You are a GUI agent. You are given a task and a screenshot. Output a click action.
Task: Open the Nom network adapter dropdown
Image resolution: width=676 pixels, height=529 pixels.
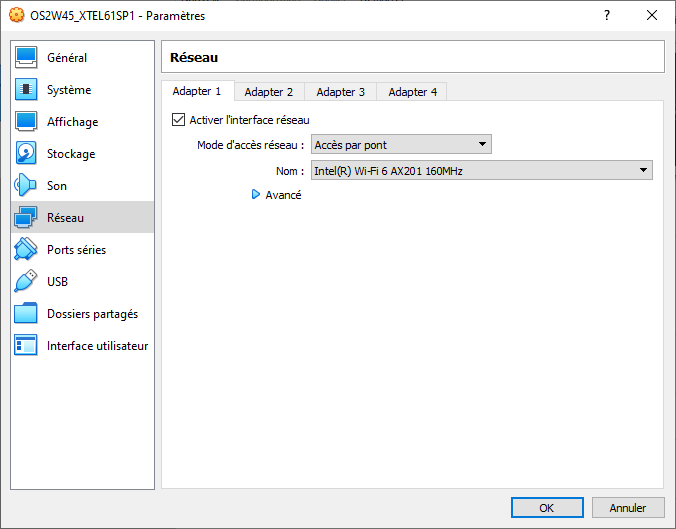[x=481, y=171]
